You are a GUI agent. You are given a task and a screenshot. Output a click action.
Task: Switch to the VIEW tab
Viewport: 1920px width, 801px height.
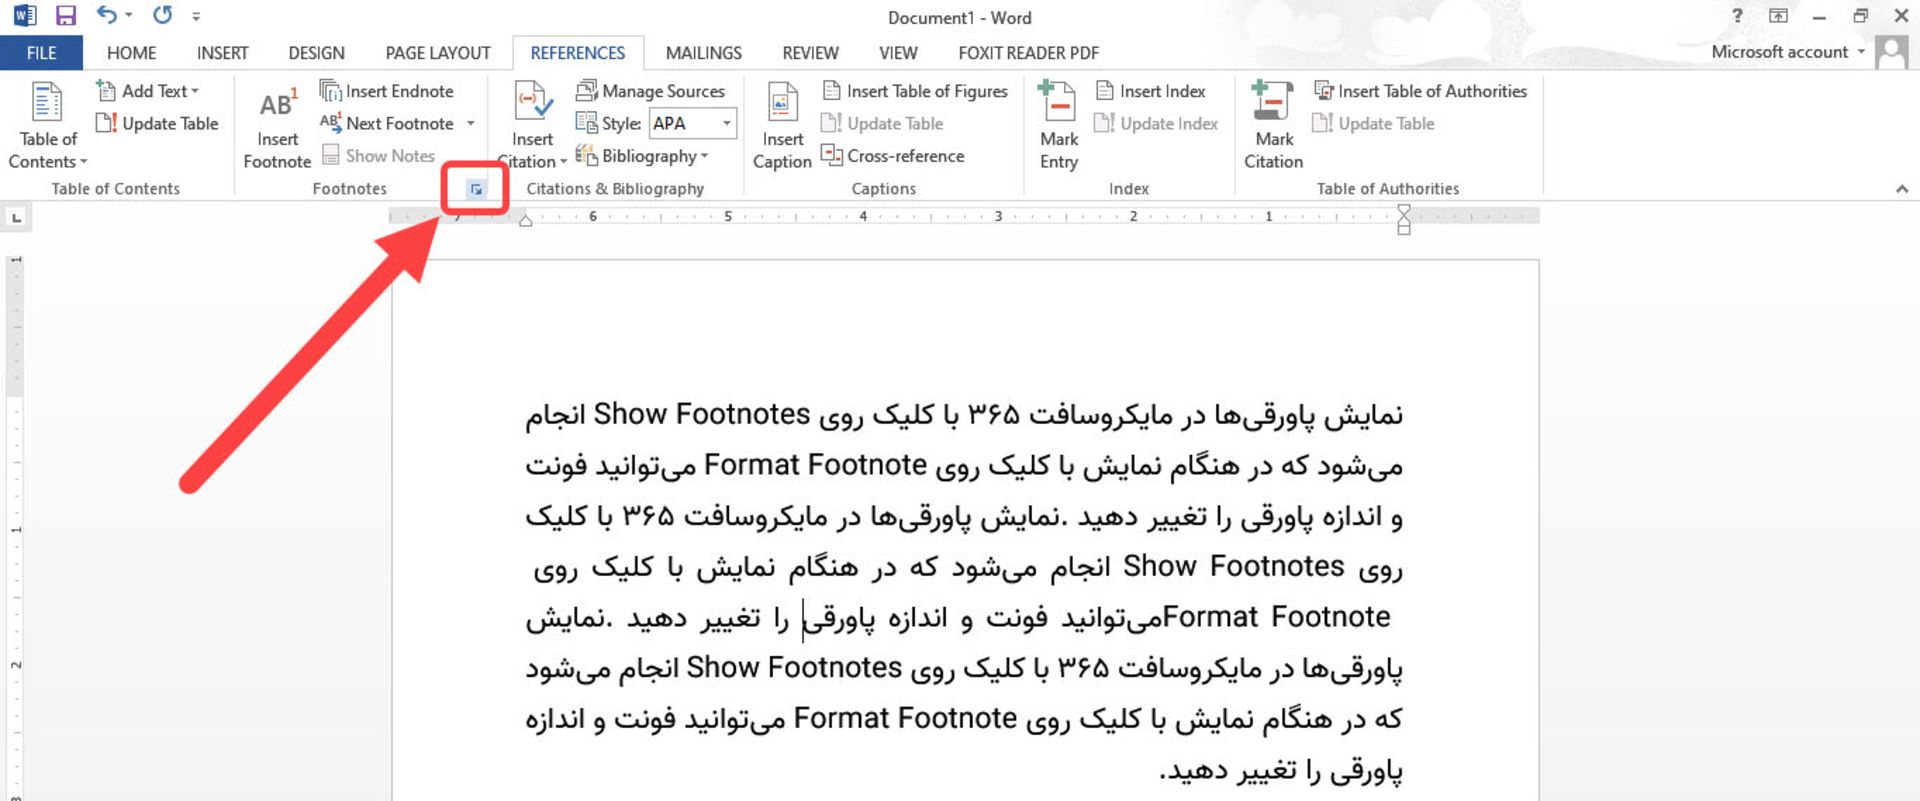point(898,53)
